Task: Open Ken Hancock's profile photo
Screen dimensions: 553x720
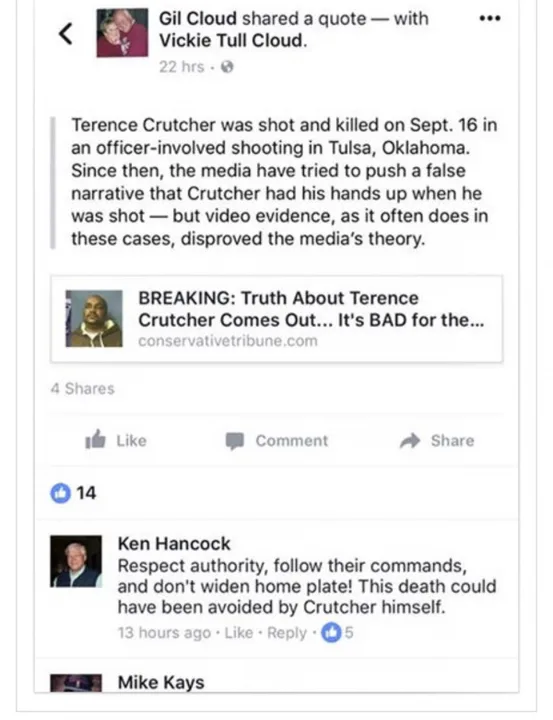Action: coord(76,561)
